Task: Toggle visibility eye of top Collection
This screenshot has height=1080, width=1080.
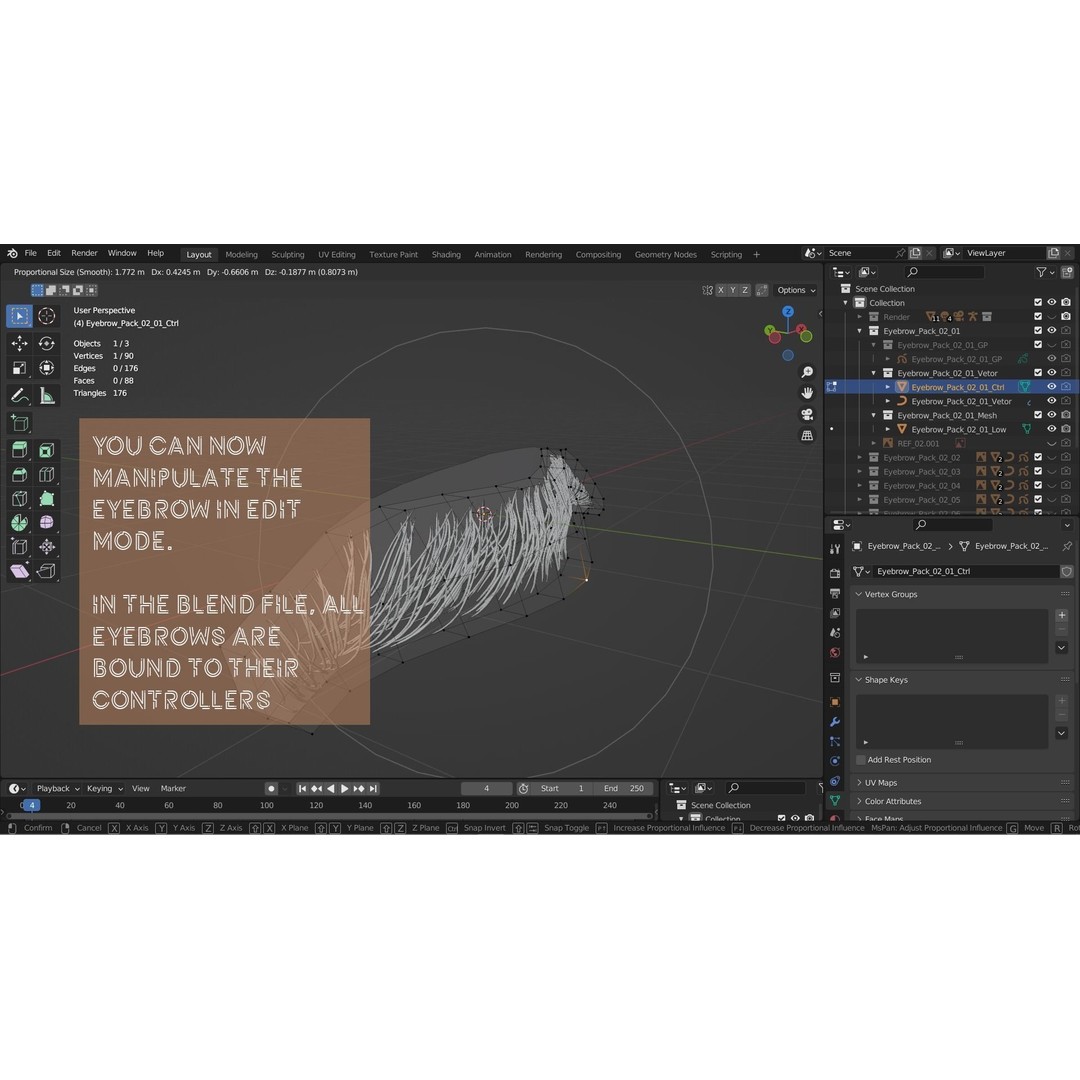Action: pyautogui.click(x=1052, y=302)
